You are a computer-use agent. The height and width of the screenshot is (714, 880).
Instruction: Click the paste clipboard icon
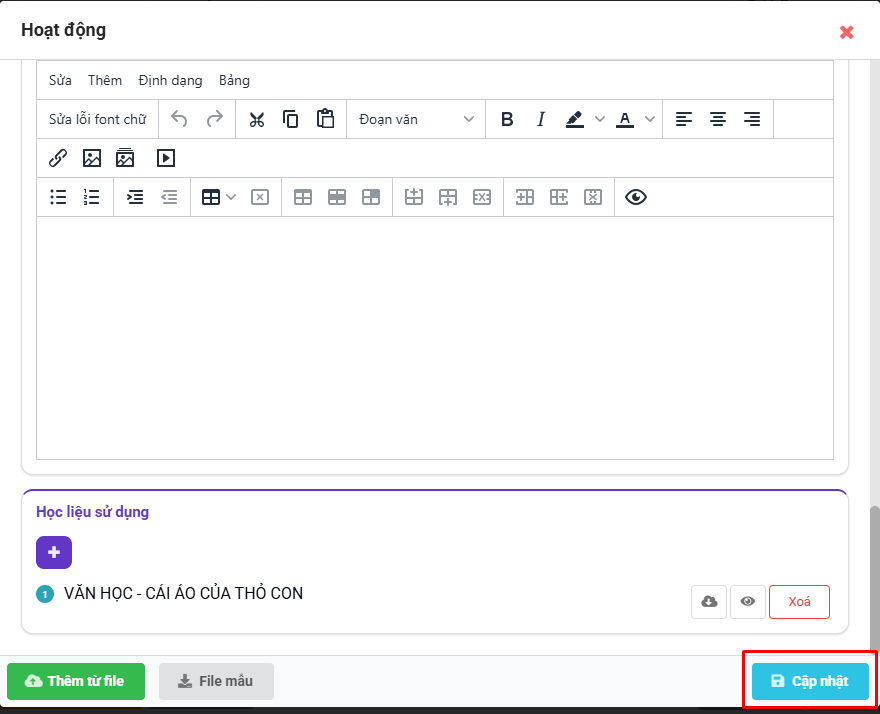tap(325, 119)
